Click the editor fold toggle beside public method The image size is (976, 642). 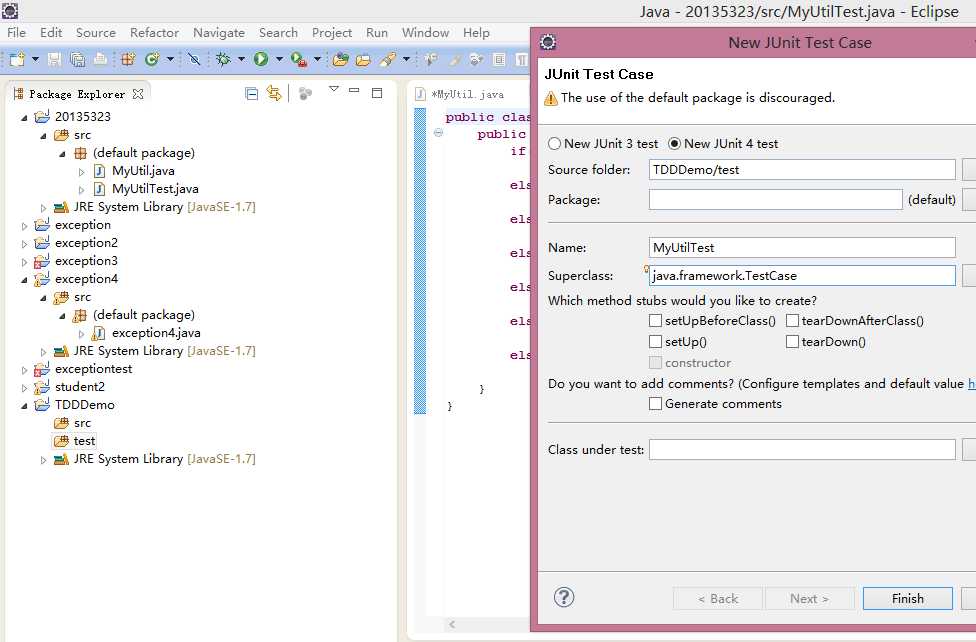click(438, 133)
